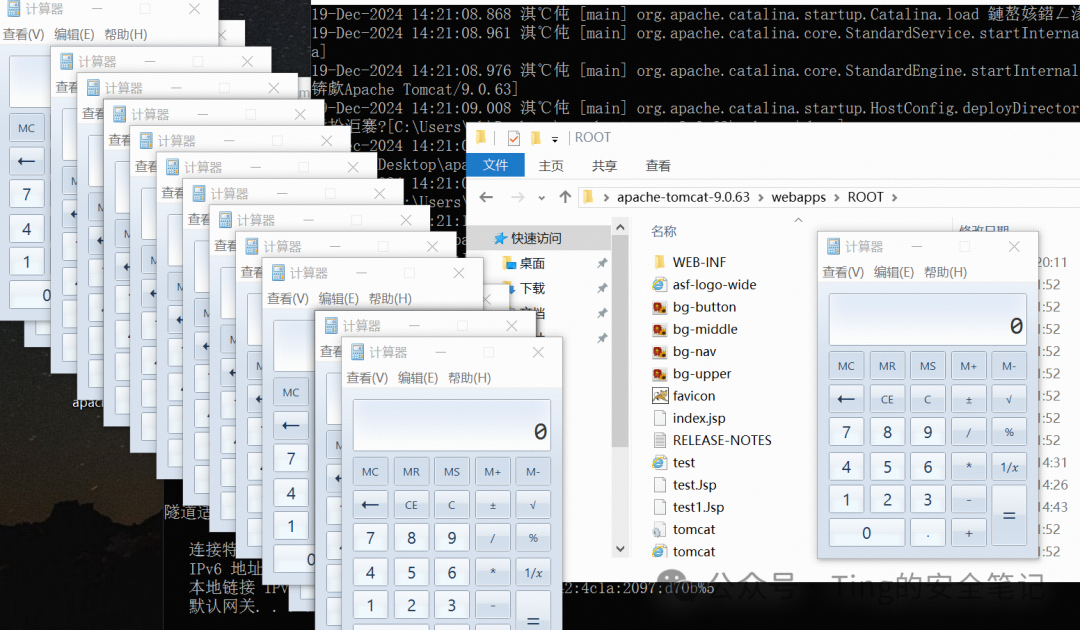The width and height of the screenshot is (1080, 630).
Task: Click the 9 key on frontmost cascaded calculator
Action: click(x=452, y=538)
